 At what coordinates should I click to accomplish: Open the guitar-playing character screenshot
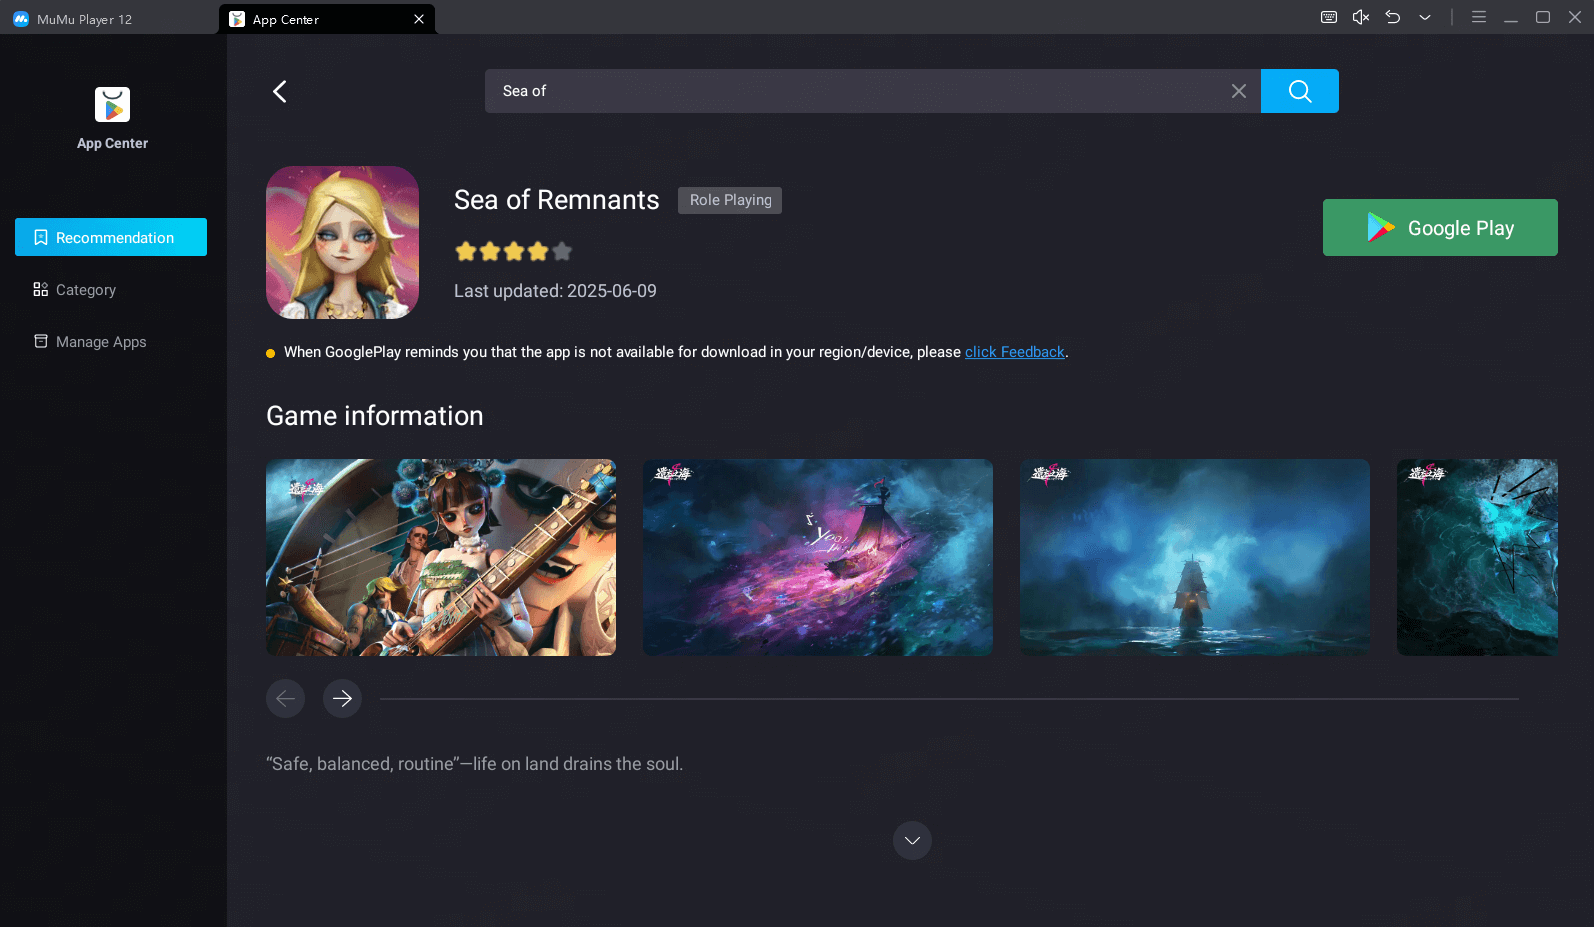click(441, 557)
